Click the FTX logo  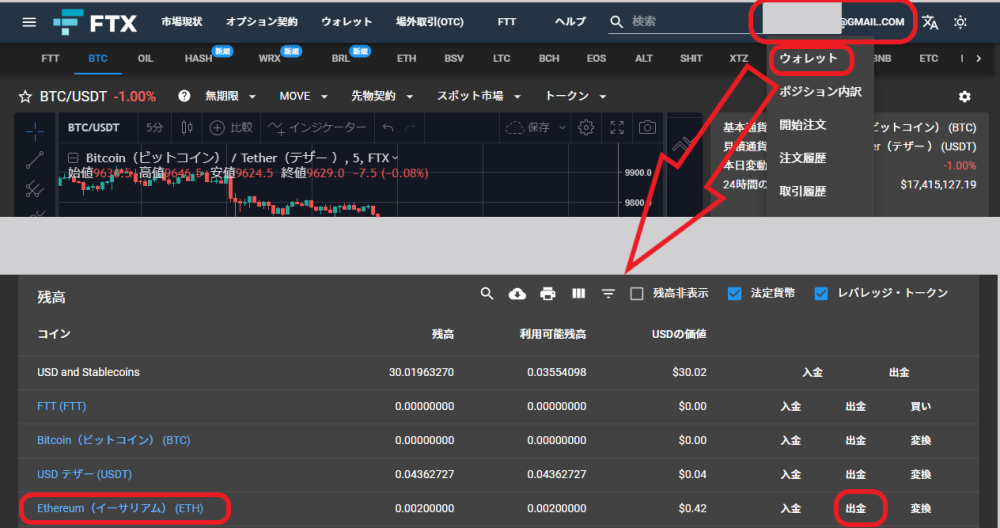pos(95,22)
